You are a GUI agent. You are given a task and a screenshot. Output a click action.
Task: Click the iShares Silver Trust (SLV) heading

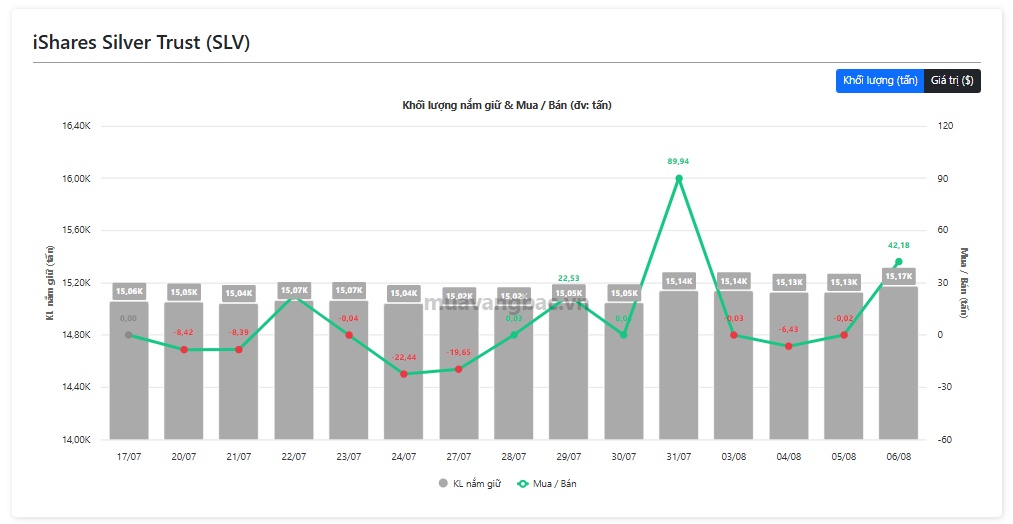point(141,43)
